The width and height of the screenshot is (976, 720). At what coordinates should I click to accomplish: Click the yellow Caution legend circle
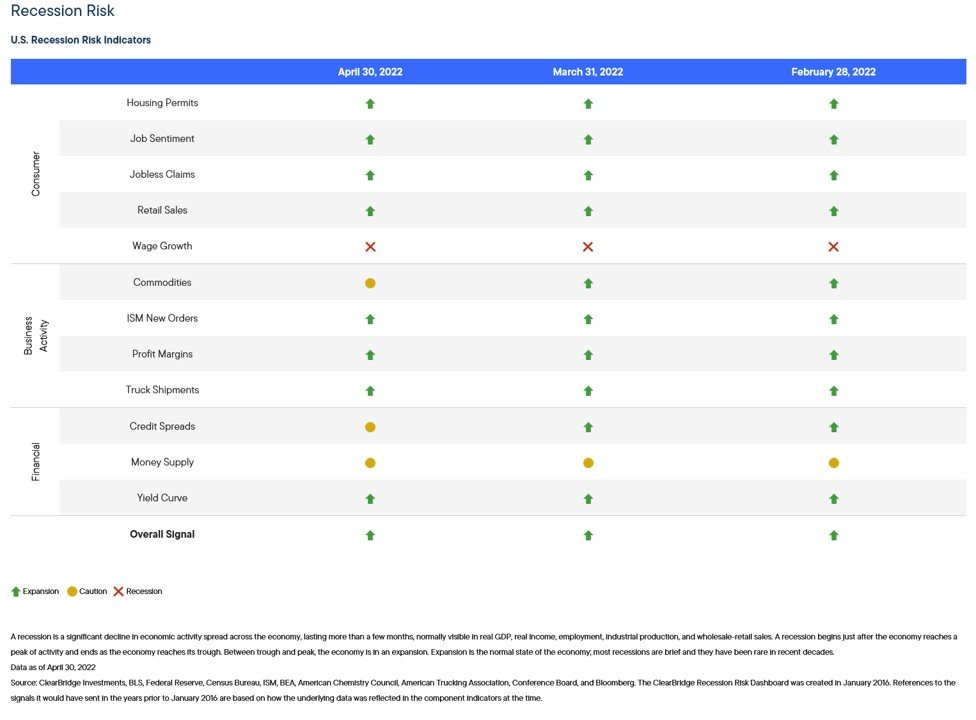(x=72, y=591)
